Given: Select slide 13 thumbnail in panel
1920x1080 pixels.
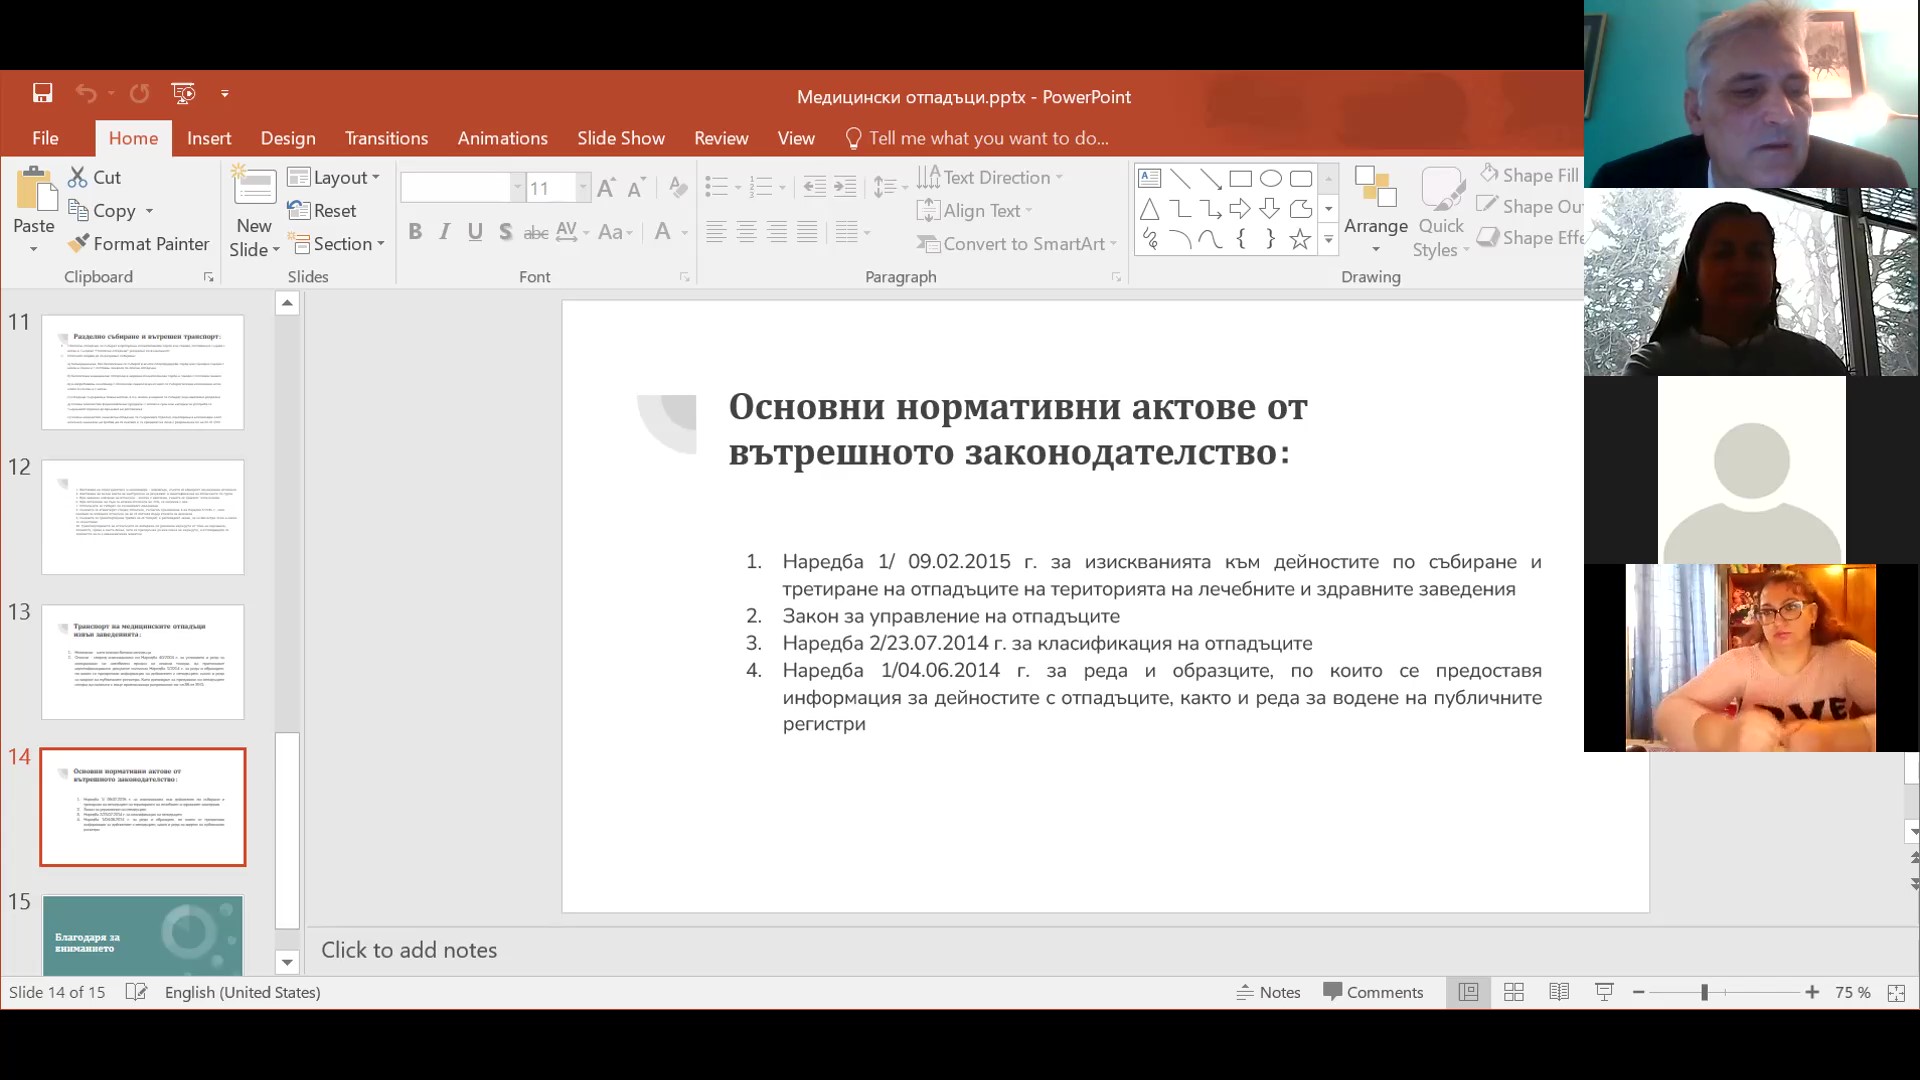Looking at the screenshot, I should [142, 661].
